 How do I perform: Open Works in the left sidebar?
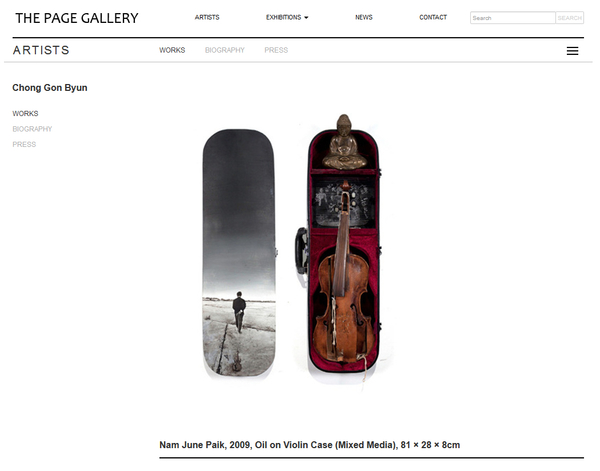[25, 114]
